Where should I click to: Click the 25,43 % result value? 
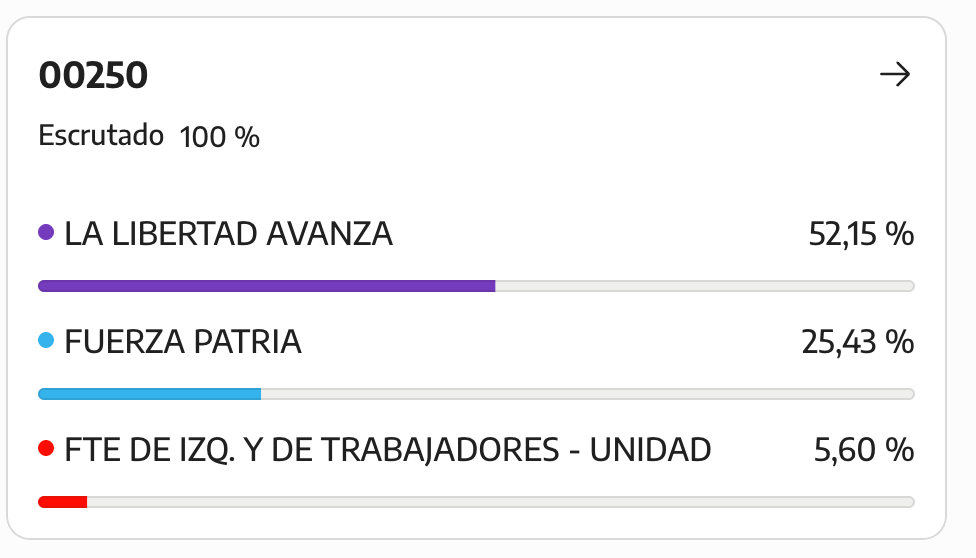[x=858, y=343]
